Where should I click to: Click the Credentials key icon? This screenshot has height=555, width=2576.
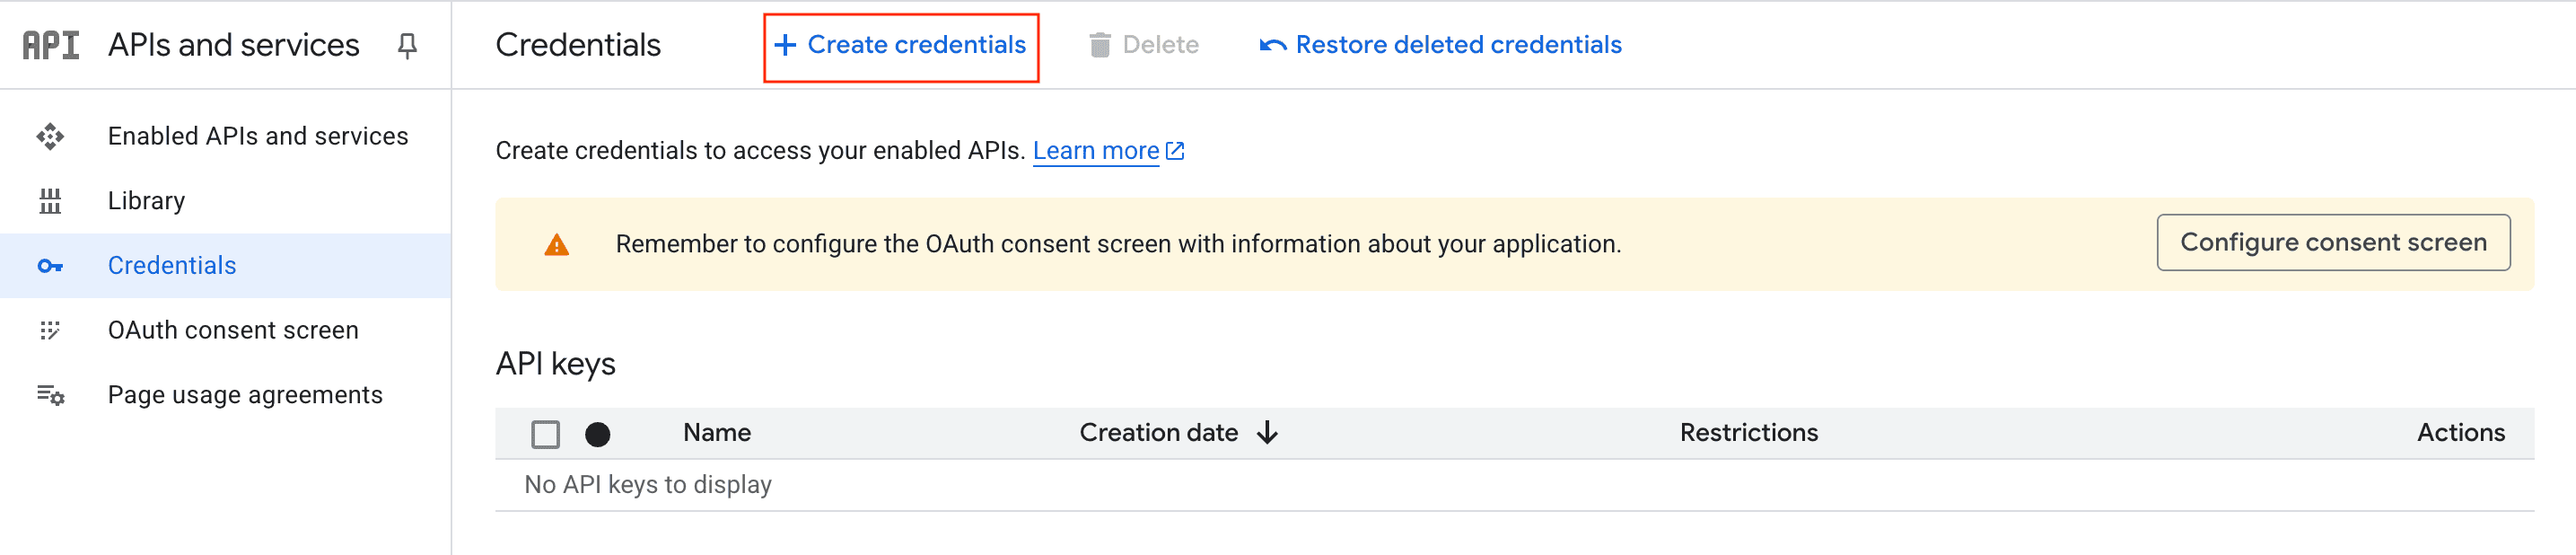tap(50, 266)
